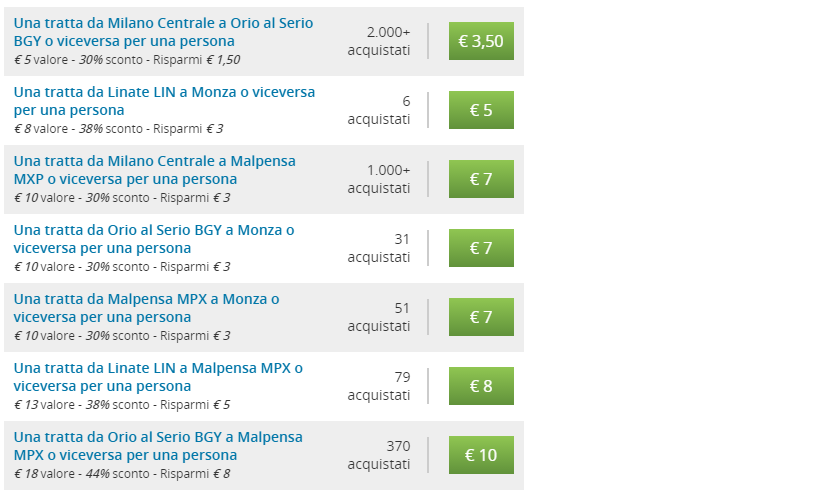Click the € 10 price button
The width and height of the screenshot is (819, 497).
pos(481,454)
